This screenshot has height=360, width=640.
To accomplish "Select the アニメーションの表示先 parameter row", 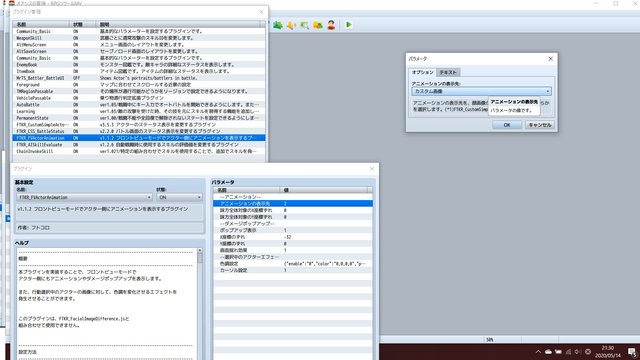I will 293,203.
